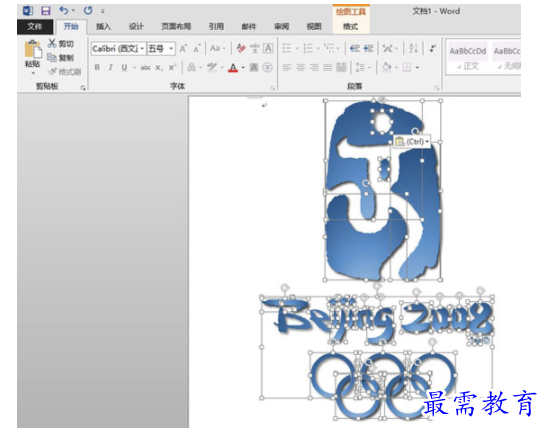
Task: Open the quick access toolbar customize arrow
Action: 103,11
